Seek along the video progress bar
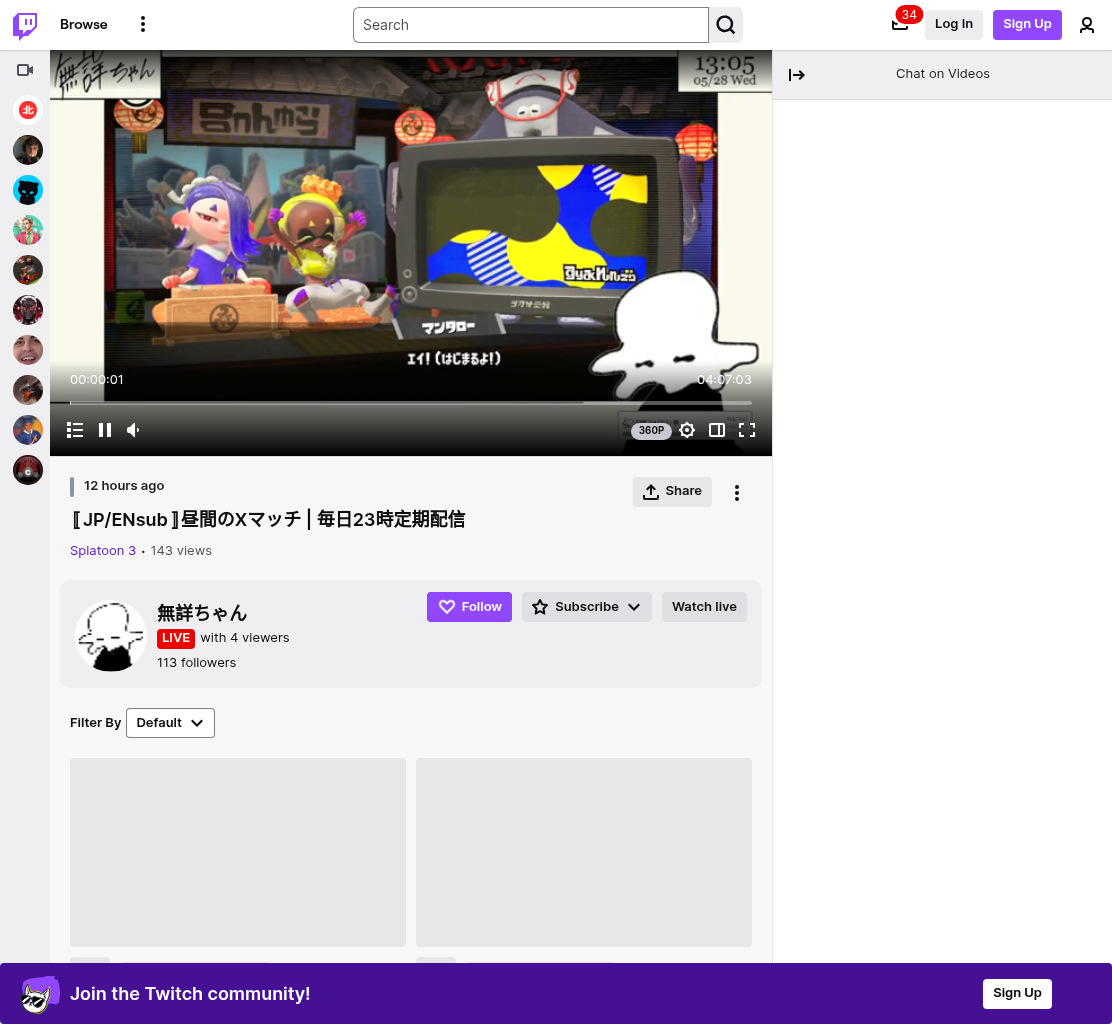The image size is (1112, 1024). 411,403
